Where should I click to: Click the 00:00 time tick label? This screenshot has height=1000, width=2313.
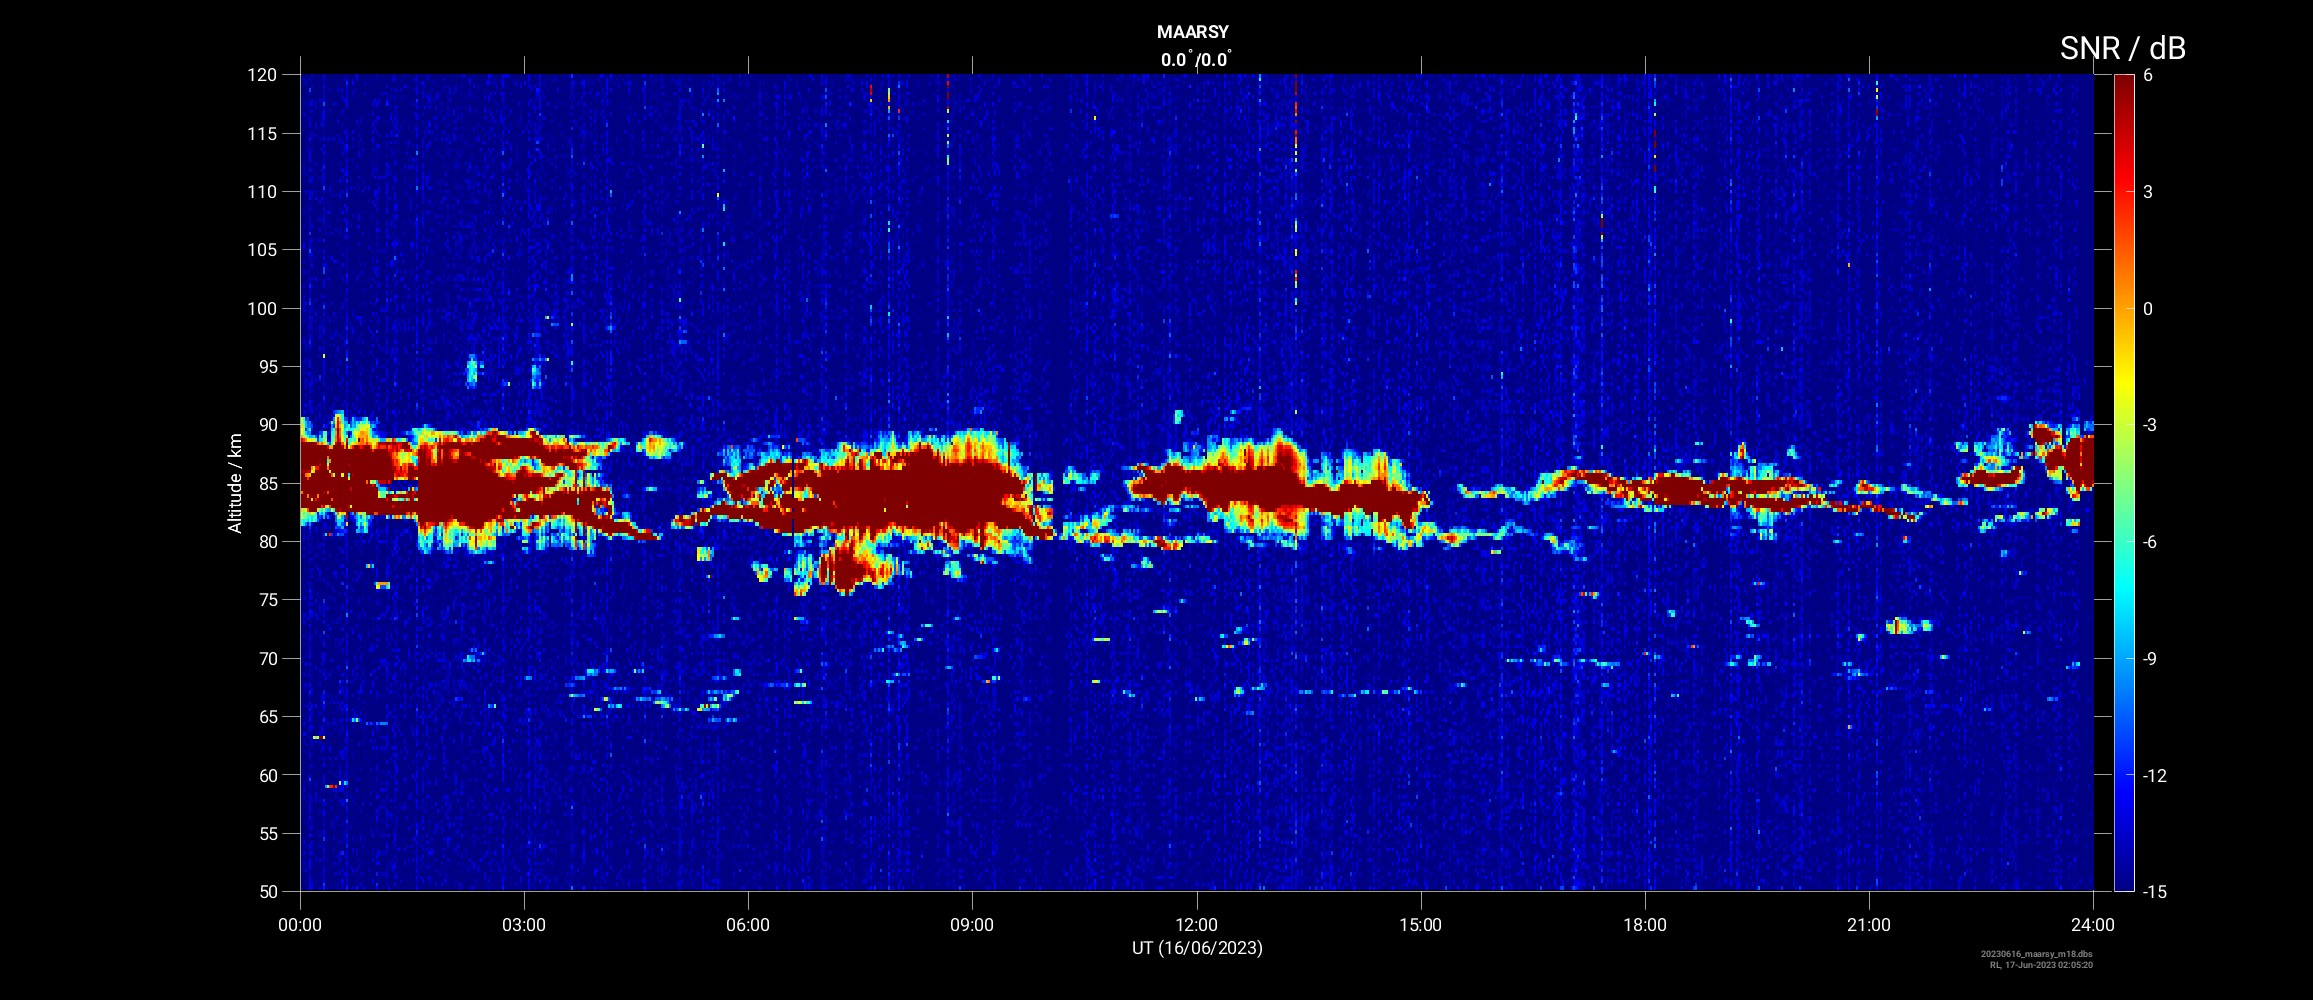[300, 925]
